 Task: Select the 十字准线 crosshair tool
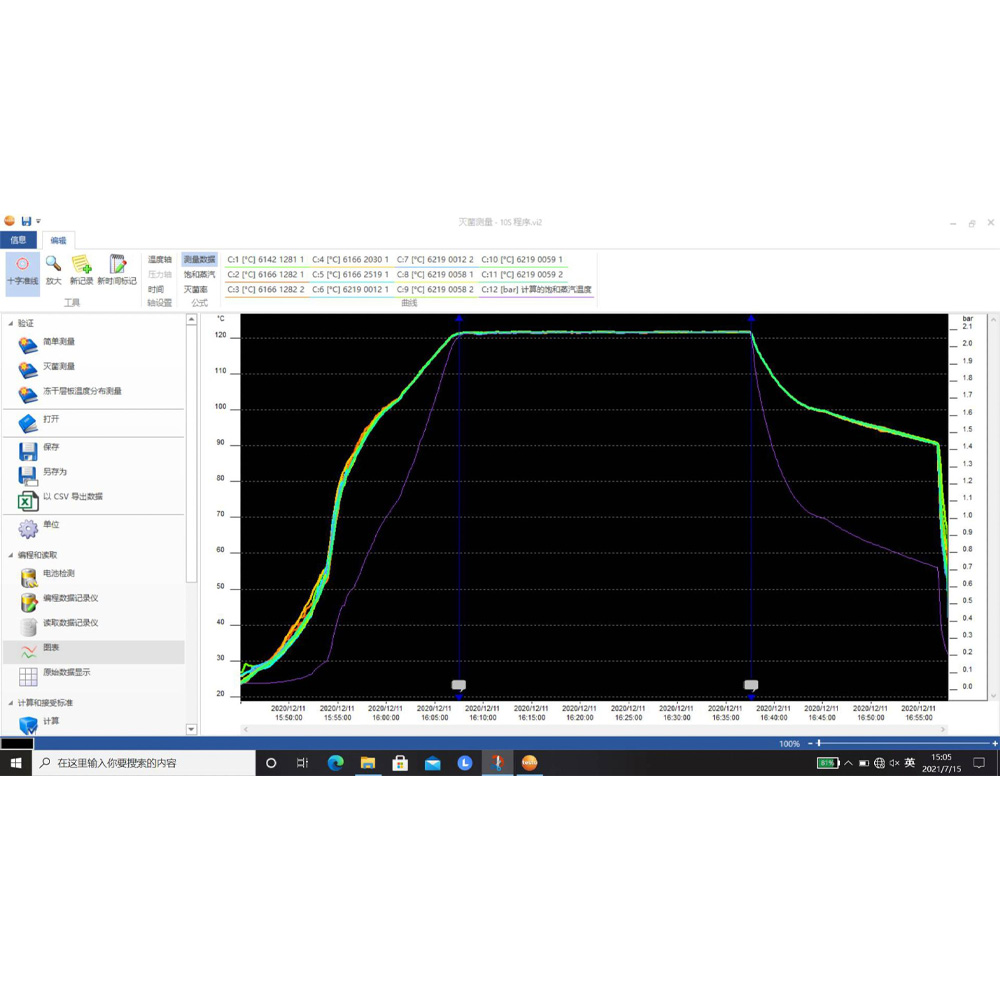pyautogui.click(x=22, y=269)
